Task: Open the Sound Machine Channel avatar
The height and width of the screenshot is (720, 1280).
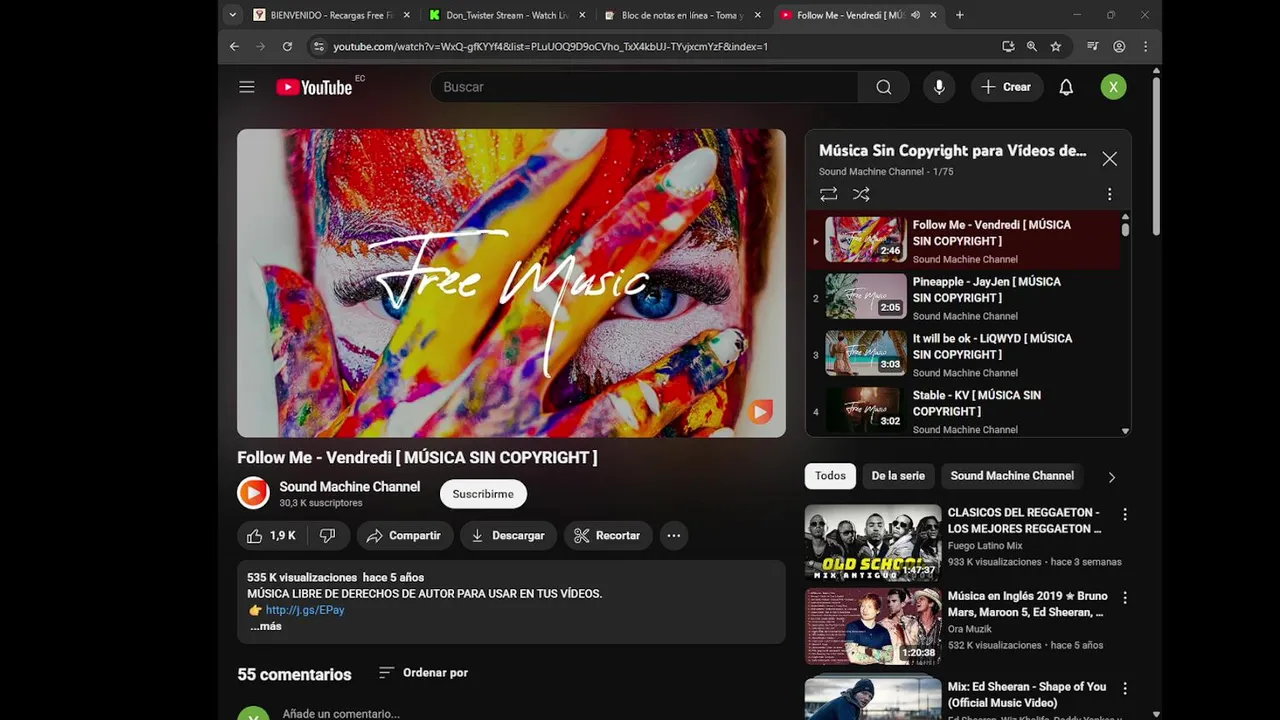Action: point(253,493)
